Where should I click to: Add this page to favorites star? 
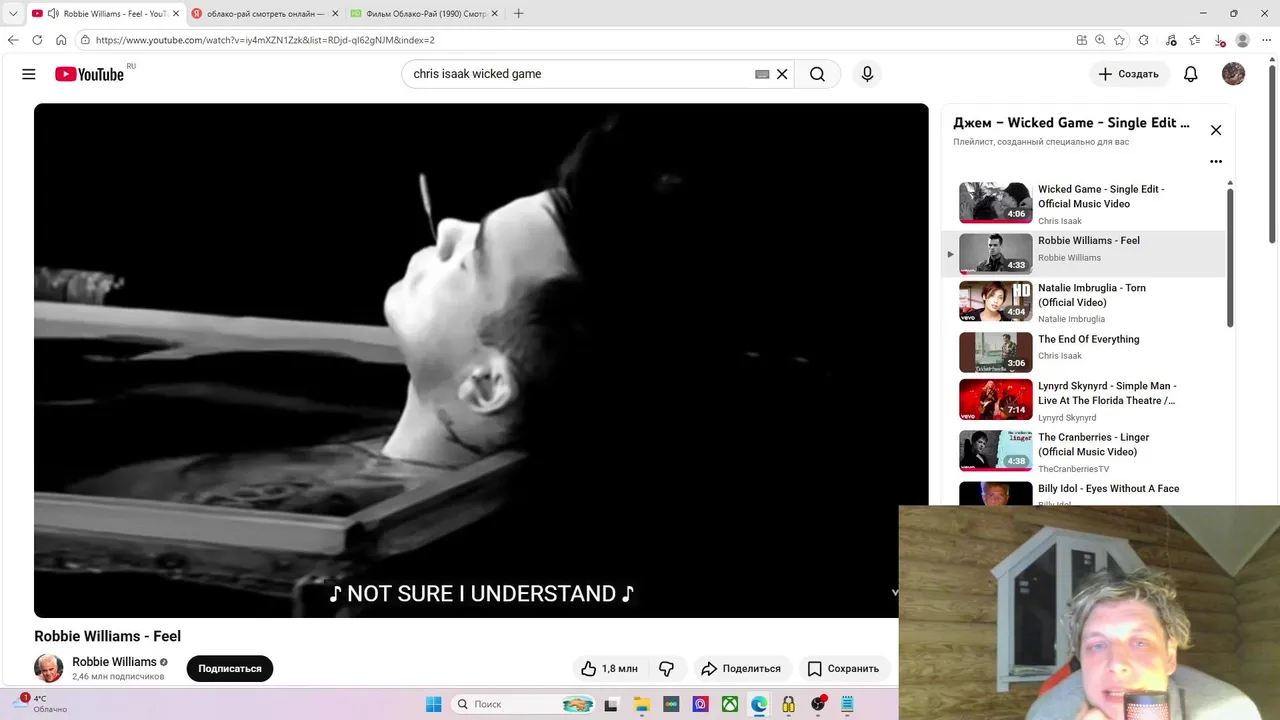[1119, 40]
